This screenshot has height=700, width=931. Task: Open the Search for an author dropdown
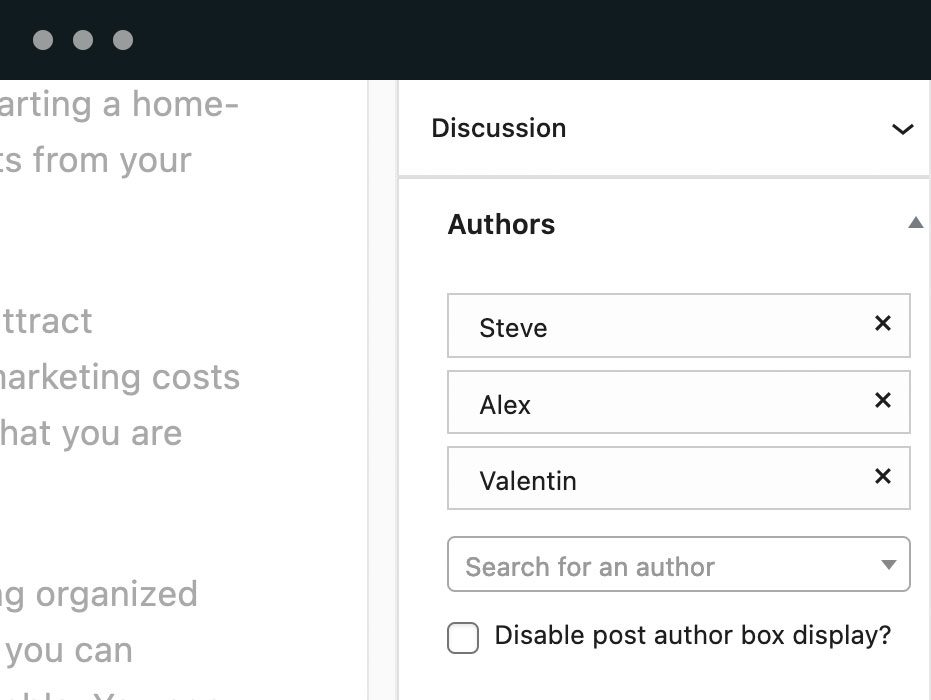[888, 565]
